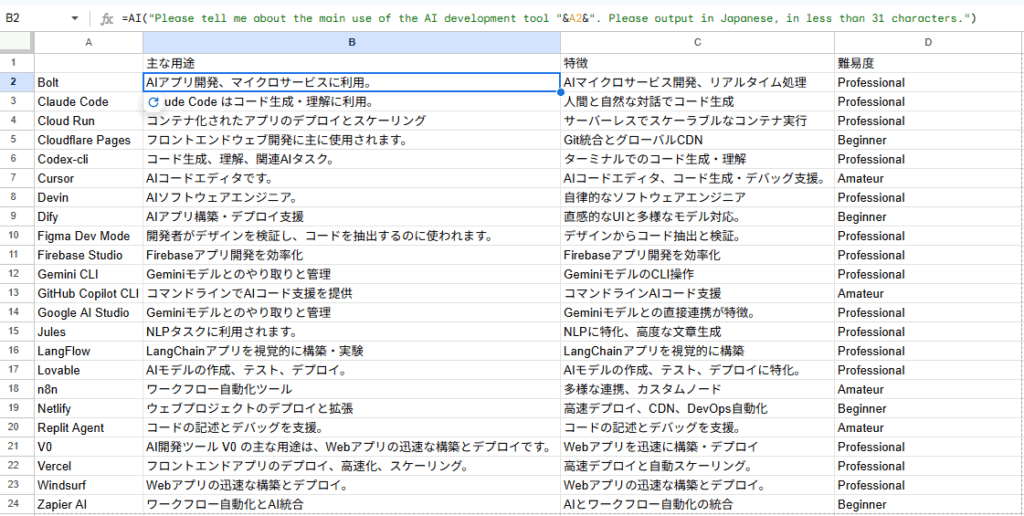Select row header 2
Viewport: 1024px width, 516px height.
click(x=17, y=82)
